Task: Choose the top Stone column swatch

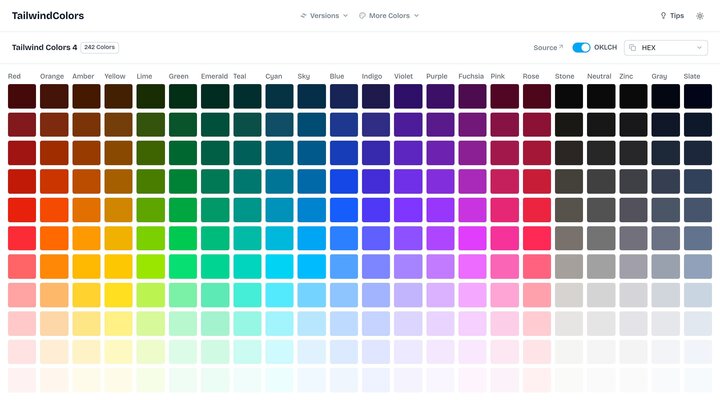Action: click(569, 96)
